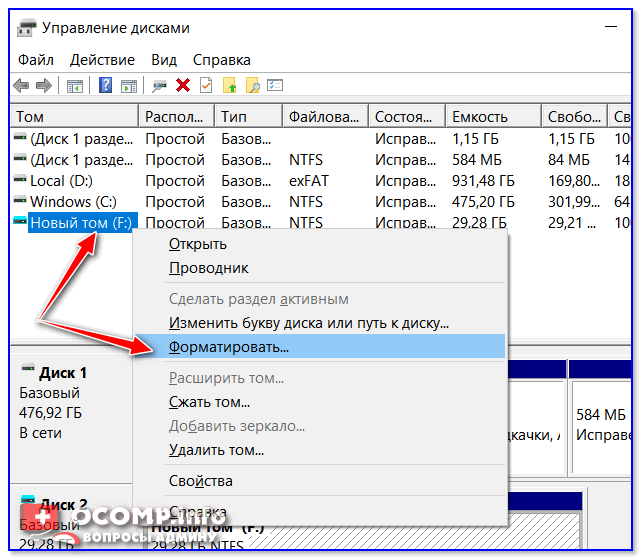
Task: Click the 84 МБ free space cell
Action: pos(569,160)
